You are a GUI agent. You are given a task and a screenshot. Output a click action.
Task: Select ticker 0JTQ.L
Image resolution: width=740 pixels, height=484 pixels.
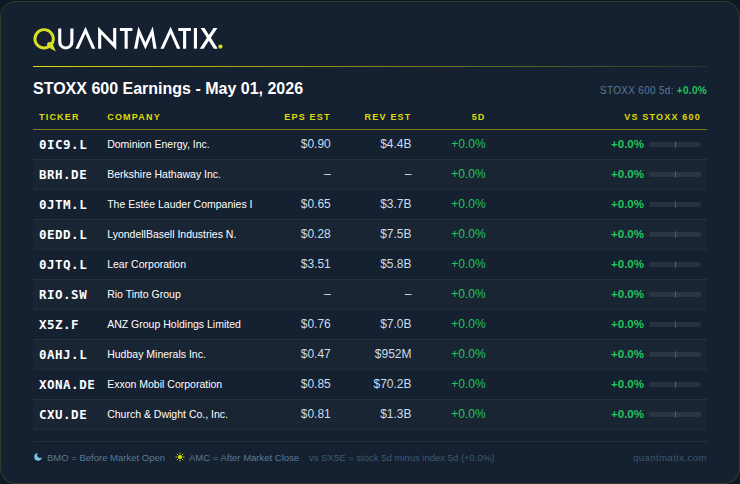(x=63, y=265)
